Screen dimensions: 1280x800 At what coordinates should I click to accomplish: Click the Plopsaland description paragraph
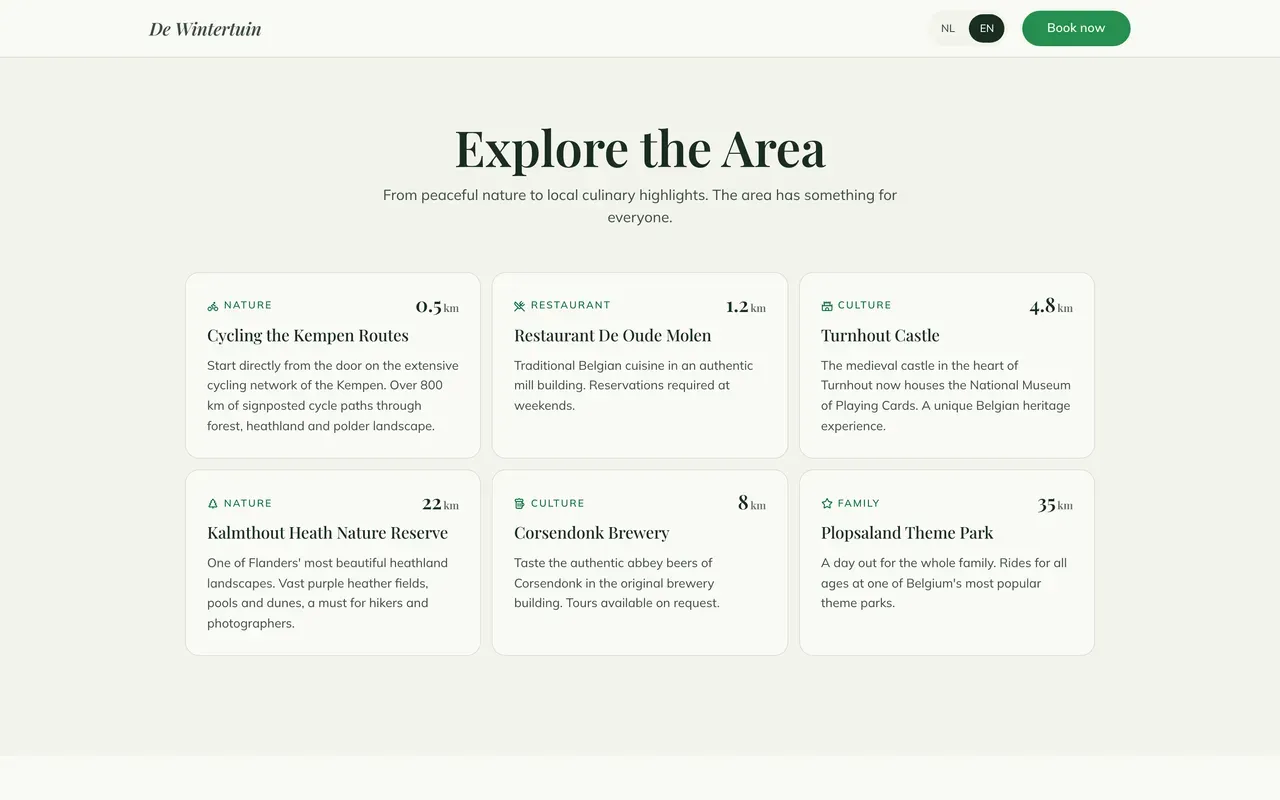coord(944,583)
